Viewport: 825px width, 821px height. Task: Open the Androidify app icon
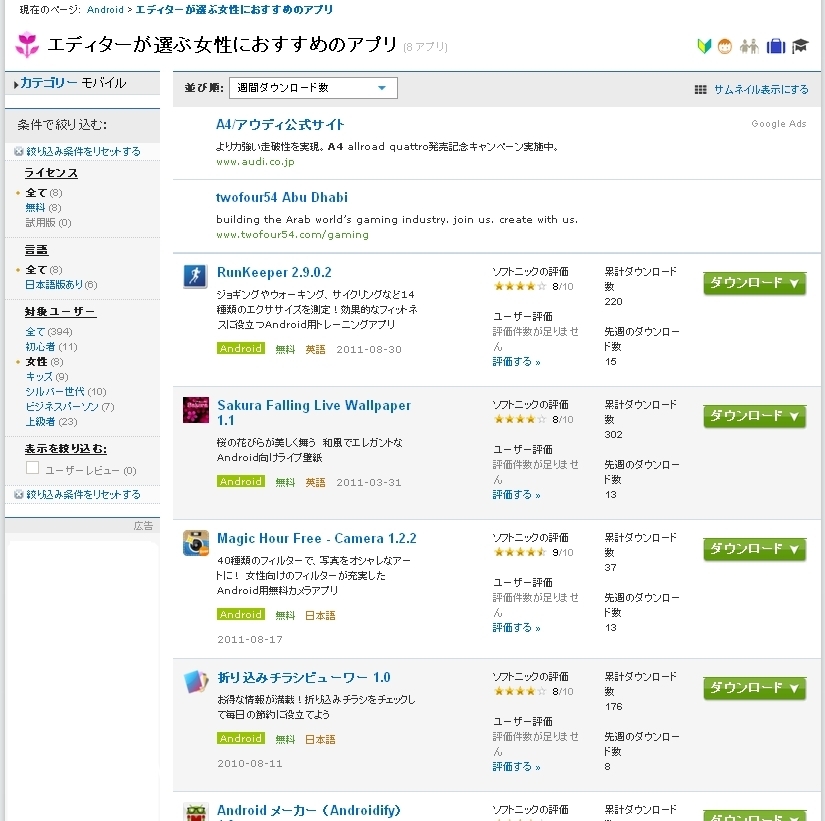pyautogui.click(x=195, y=812)
